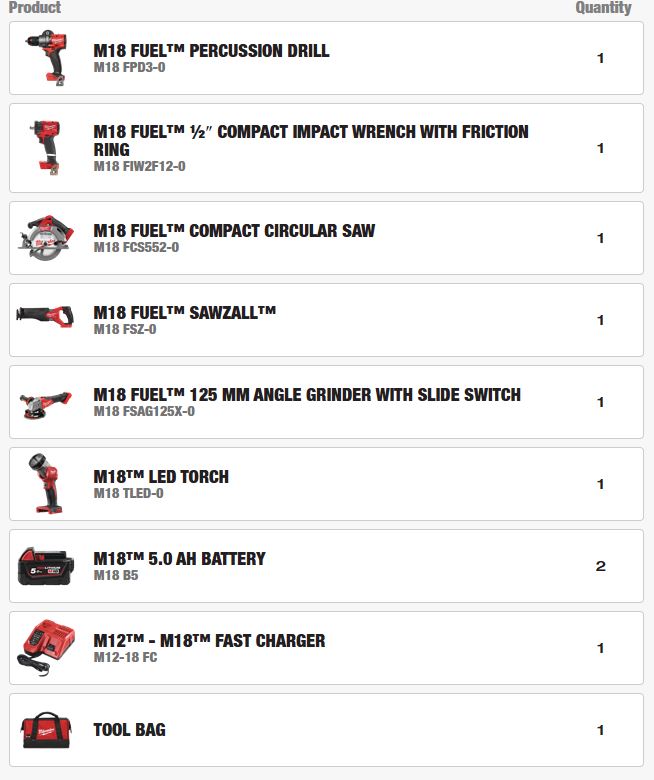Click the fast charger product image

[x=45, y=648]
